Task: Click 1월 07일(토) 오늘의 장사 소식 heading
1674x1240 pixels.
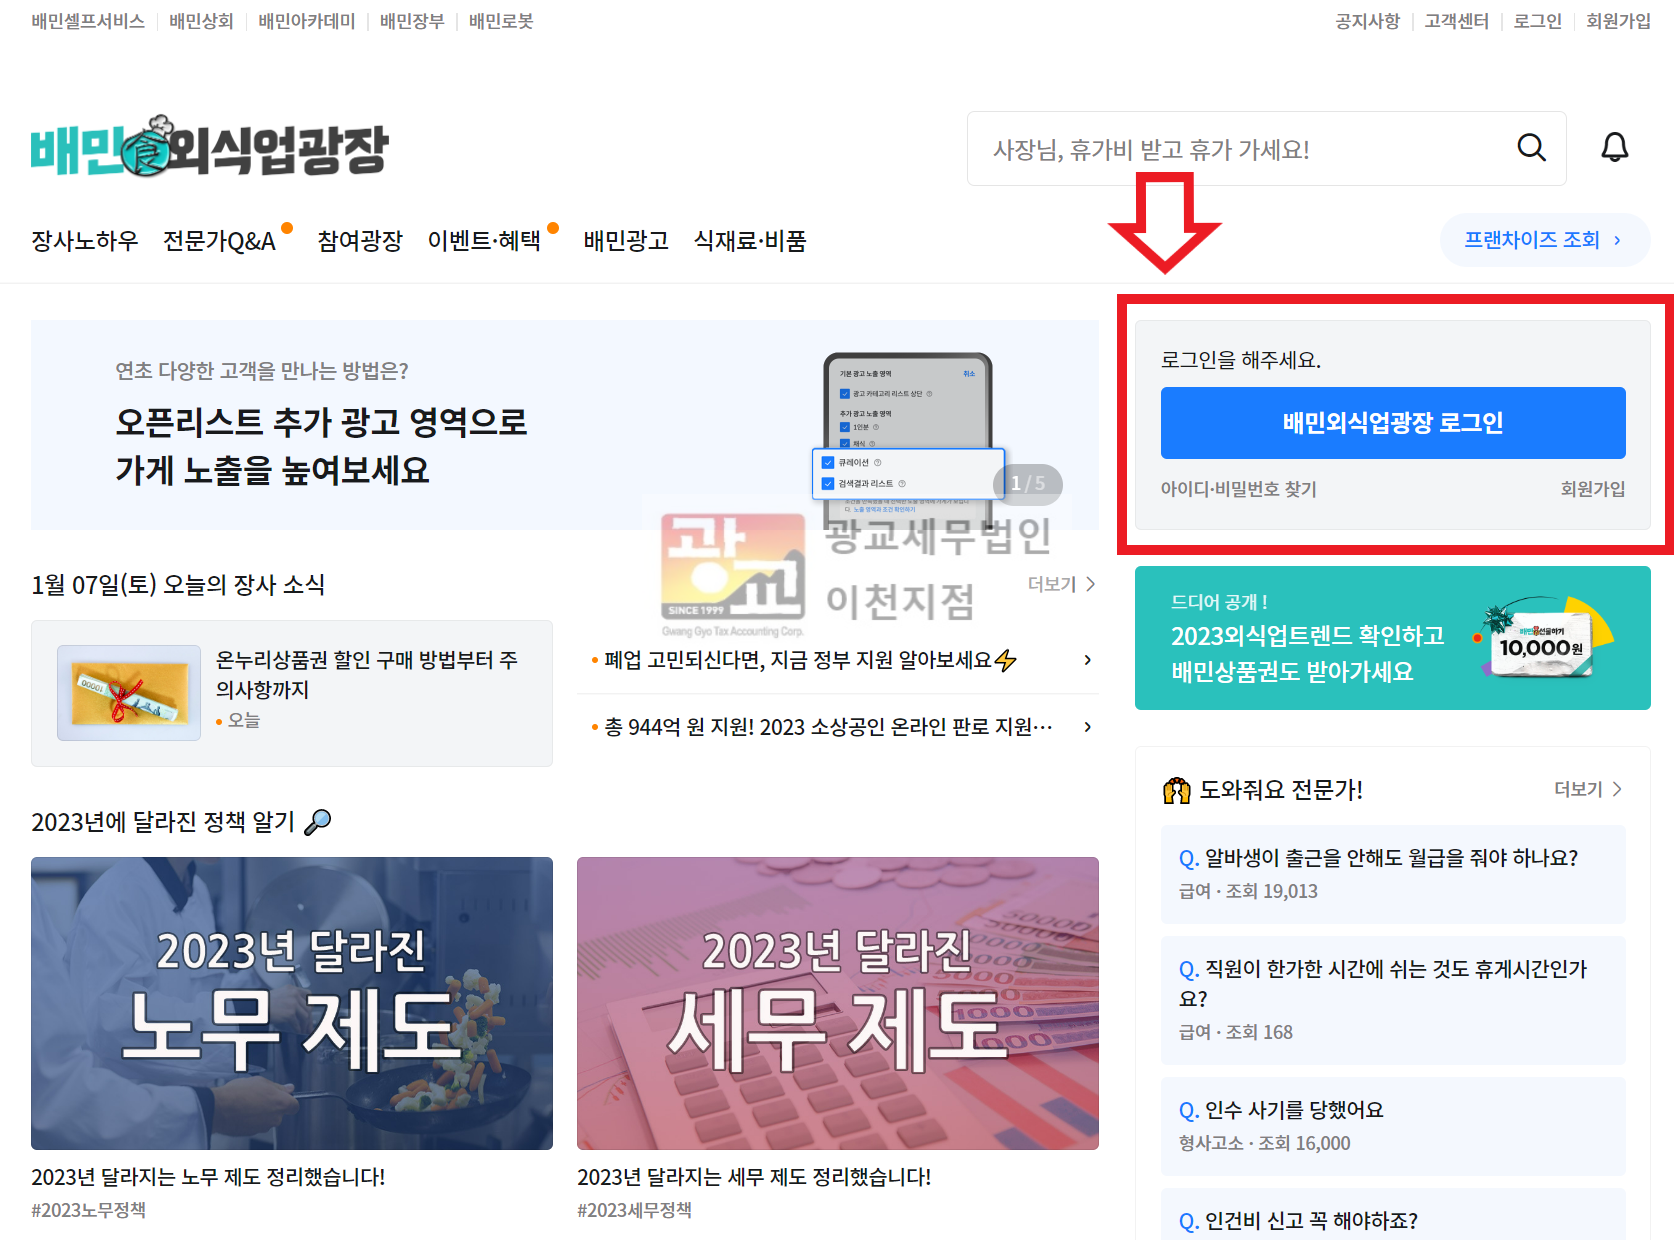Action: tap(178, 584)
